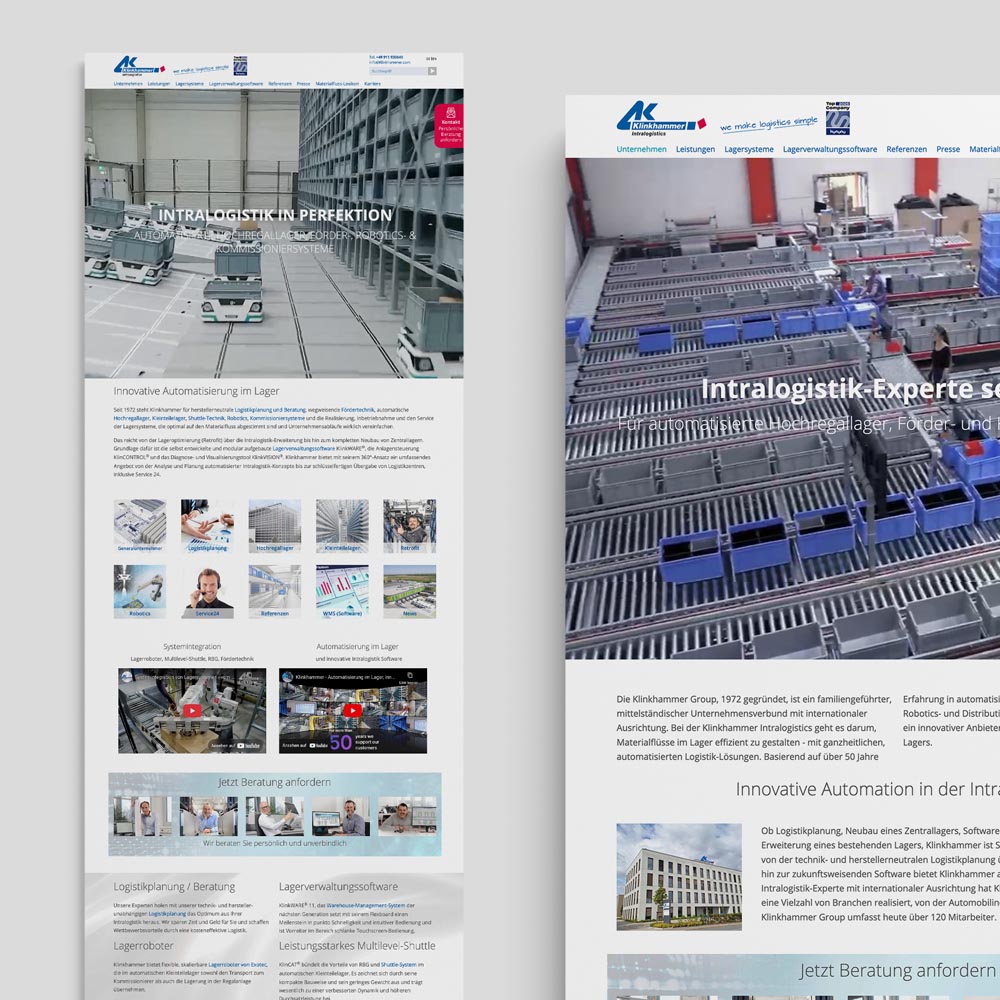
Task: Play the Systemintegration YouTube video
Action: click(x=191, y=710)
